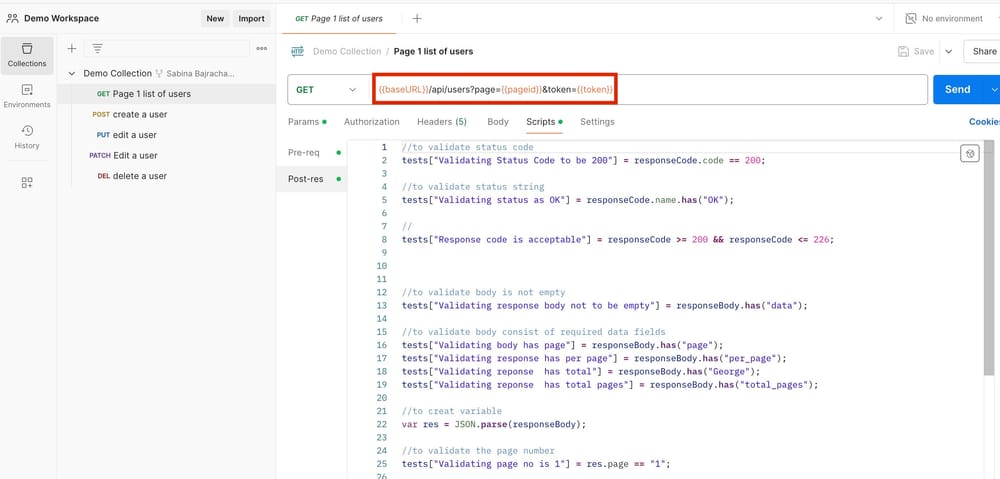The image size is (1000, 479).
Task: Open the Save options dropdown arrow
Action: (x=948, y=52)
